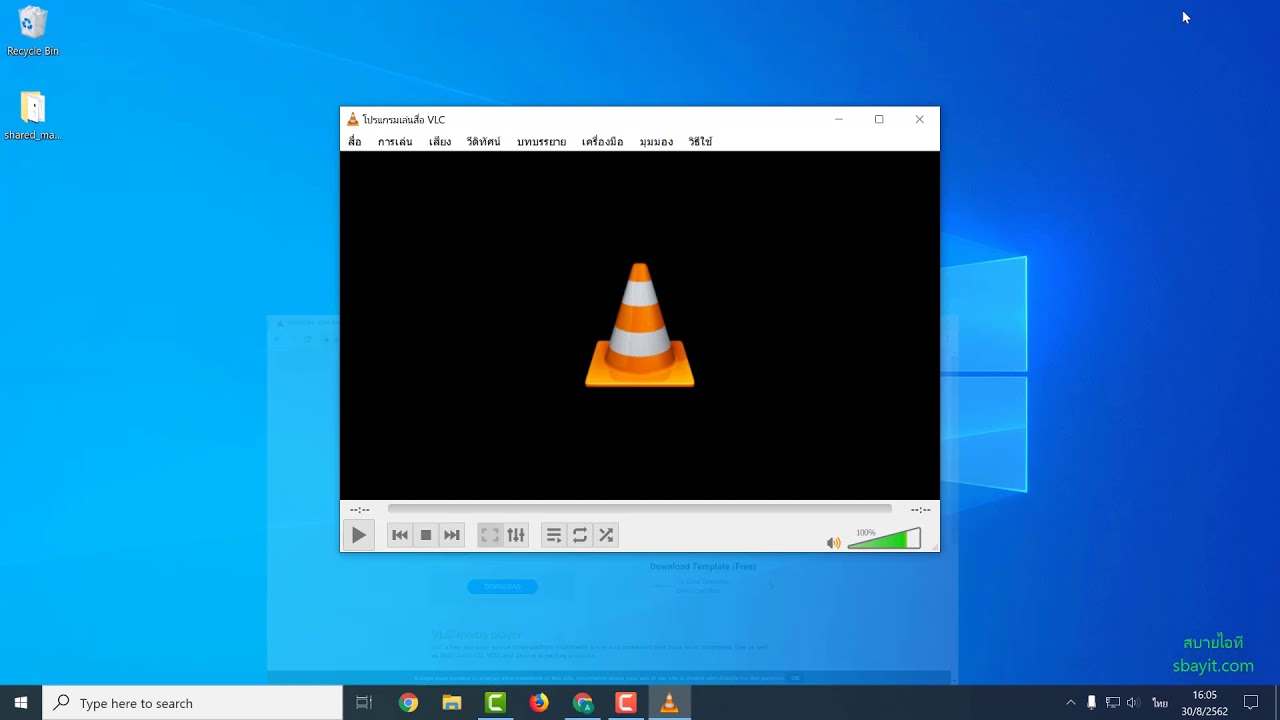This screenshot has height=720, width=1280.
Task: Open Firefox from taskbar
Action: [539, 703]
